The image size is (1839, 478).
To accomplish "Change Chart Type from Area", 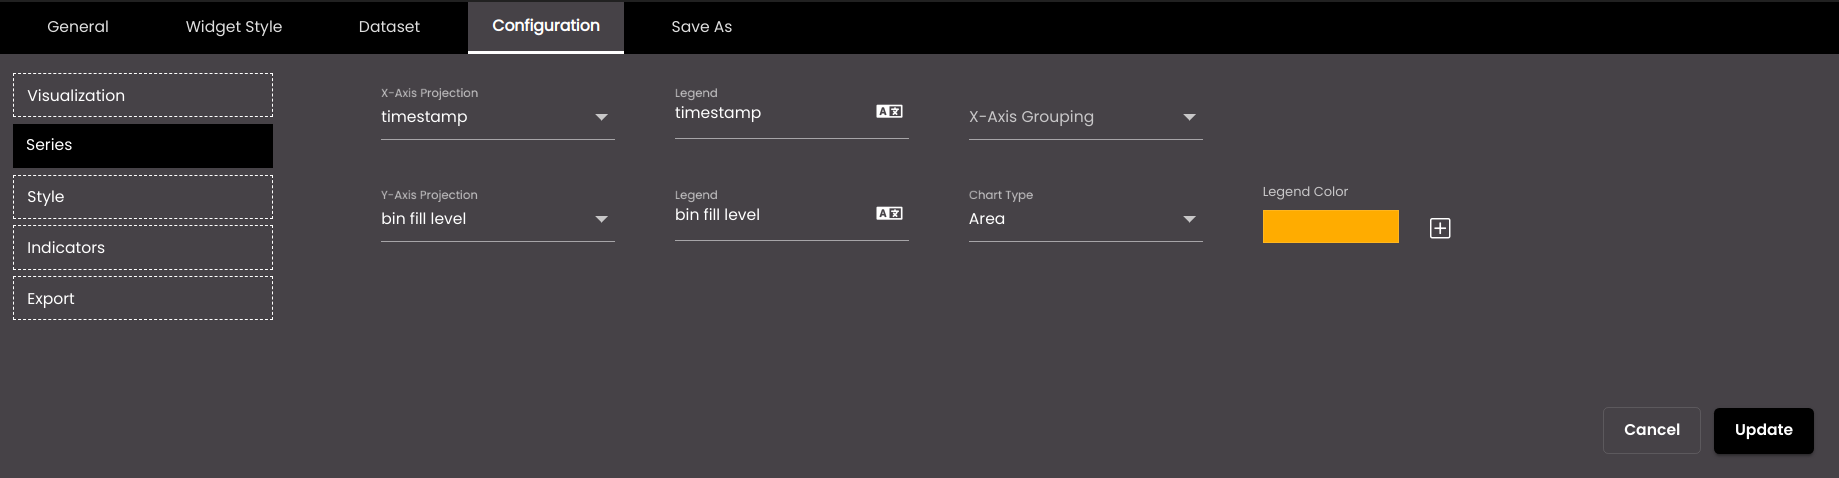I will [x=1085, y=219].
